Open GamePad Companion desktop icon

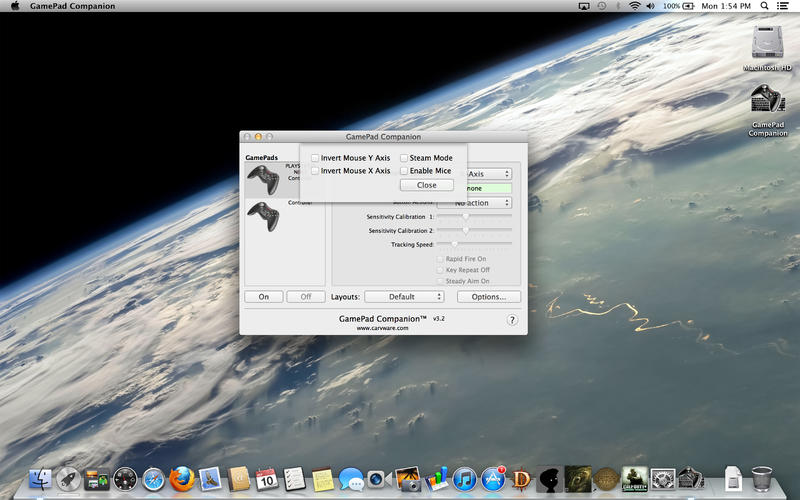click(768, 101)
